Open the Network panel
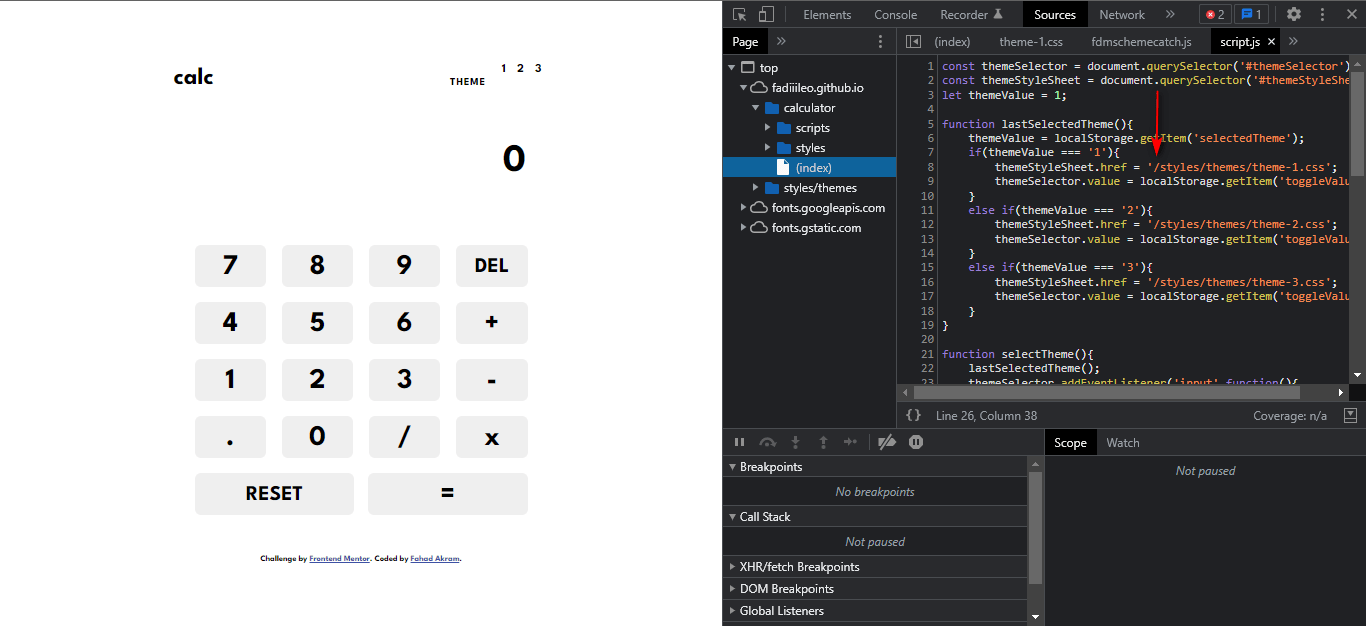Image resolution: width=1366 pixels, height=626 pixels. 1122,14
